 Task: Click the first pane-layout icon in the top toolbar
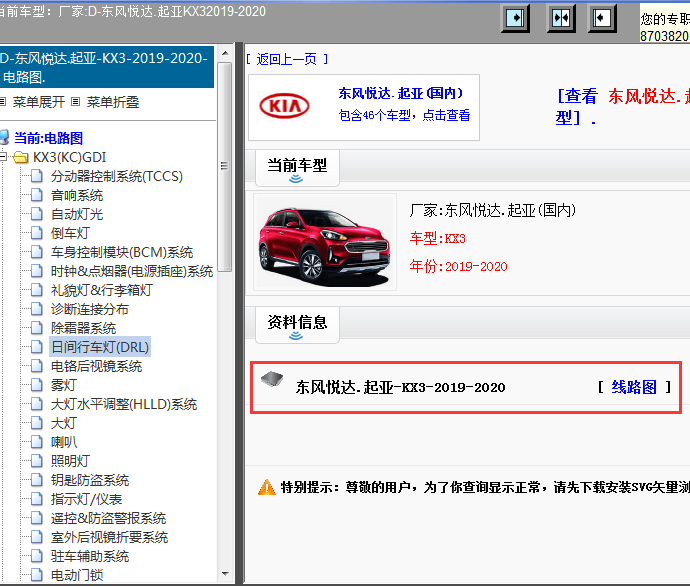tap(515, 18)
